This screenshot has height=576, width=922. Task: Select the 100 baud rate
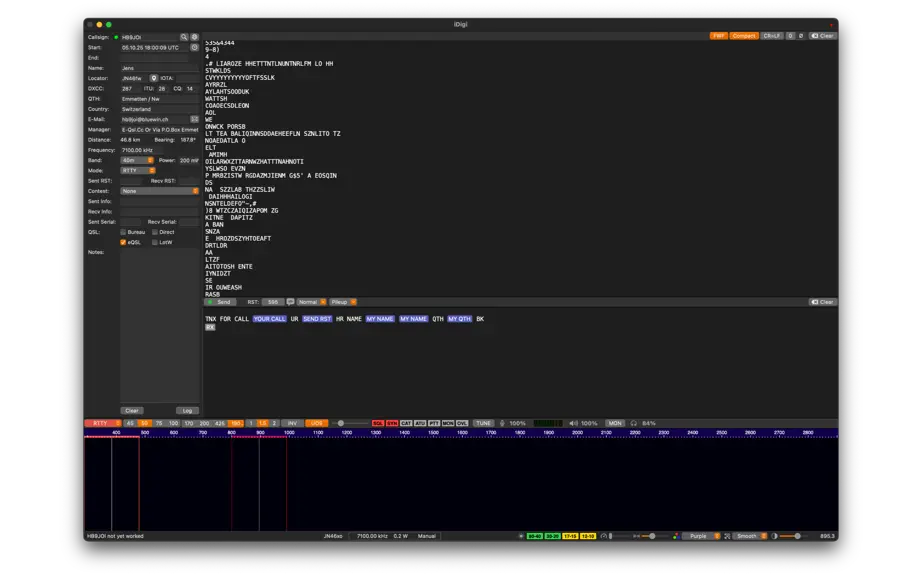point(173,423)
